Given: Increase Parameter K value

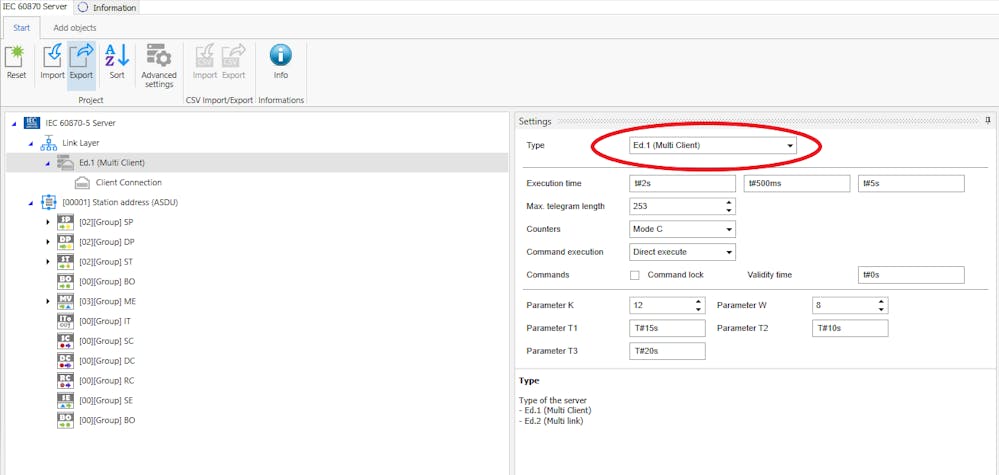Looking at the screenshot, I should click(x=698, y=302).
